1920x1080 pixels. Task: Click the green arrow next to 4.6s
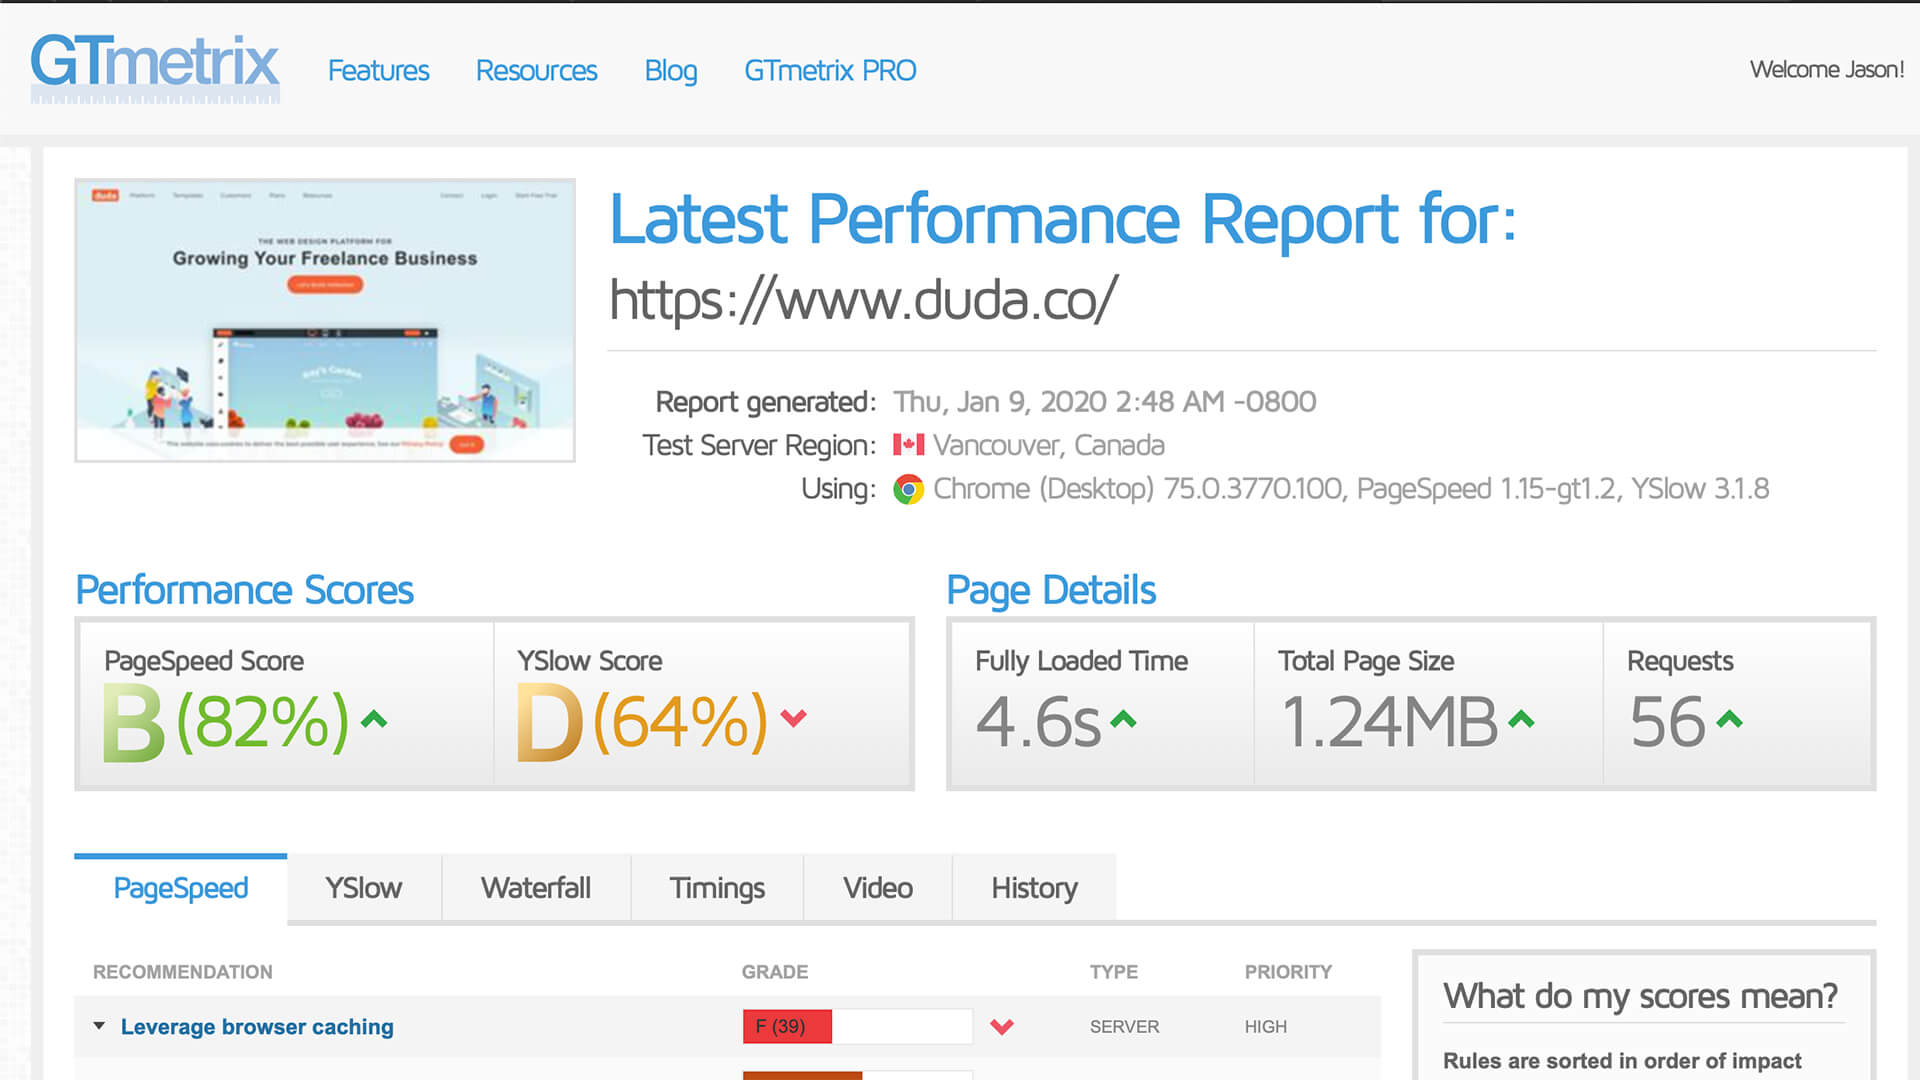pos(1124,719)
